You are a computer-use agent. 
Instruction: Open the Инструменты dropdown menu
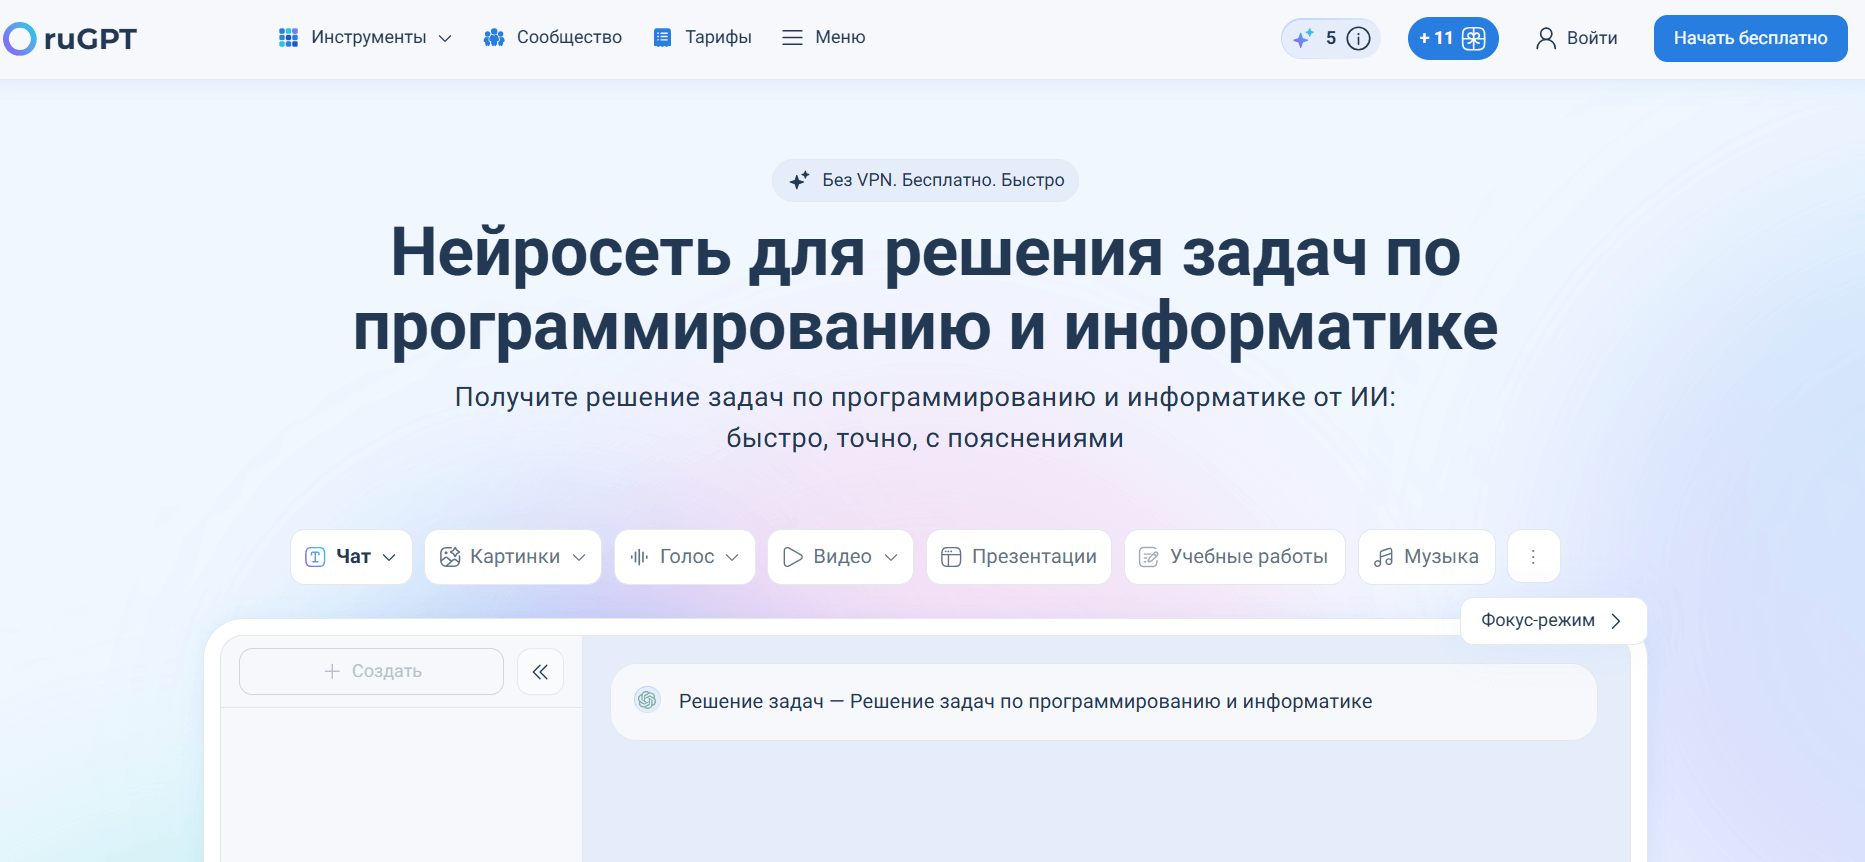click(365, 38)
